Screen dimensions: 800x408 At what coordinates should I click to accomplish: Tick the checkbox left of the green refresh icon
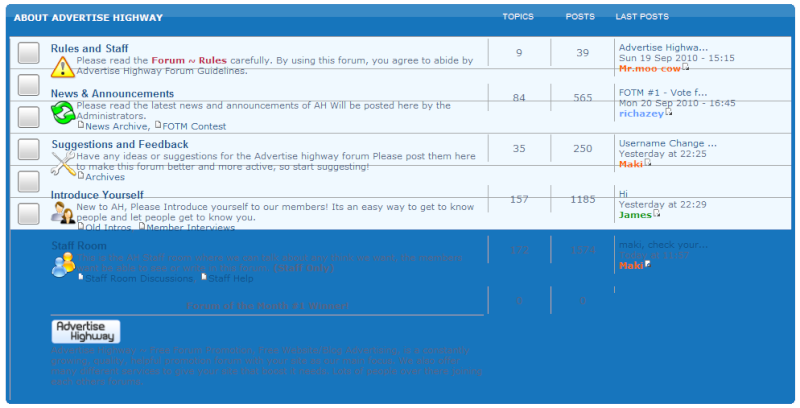point(29,117)
